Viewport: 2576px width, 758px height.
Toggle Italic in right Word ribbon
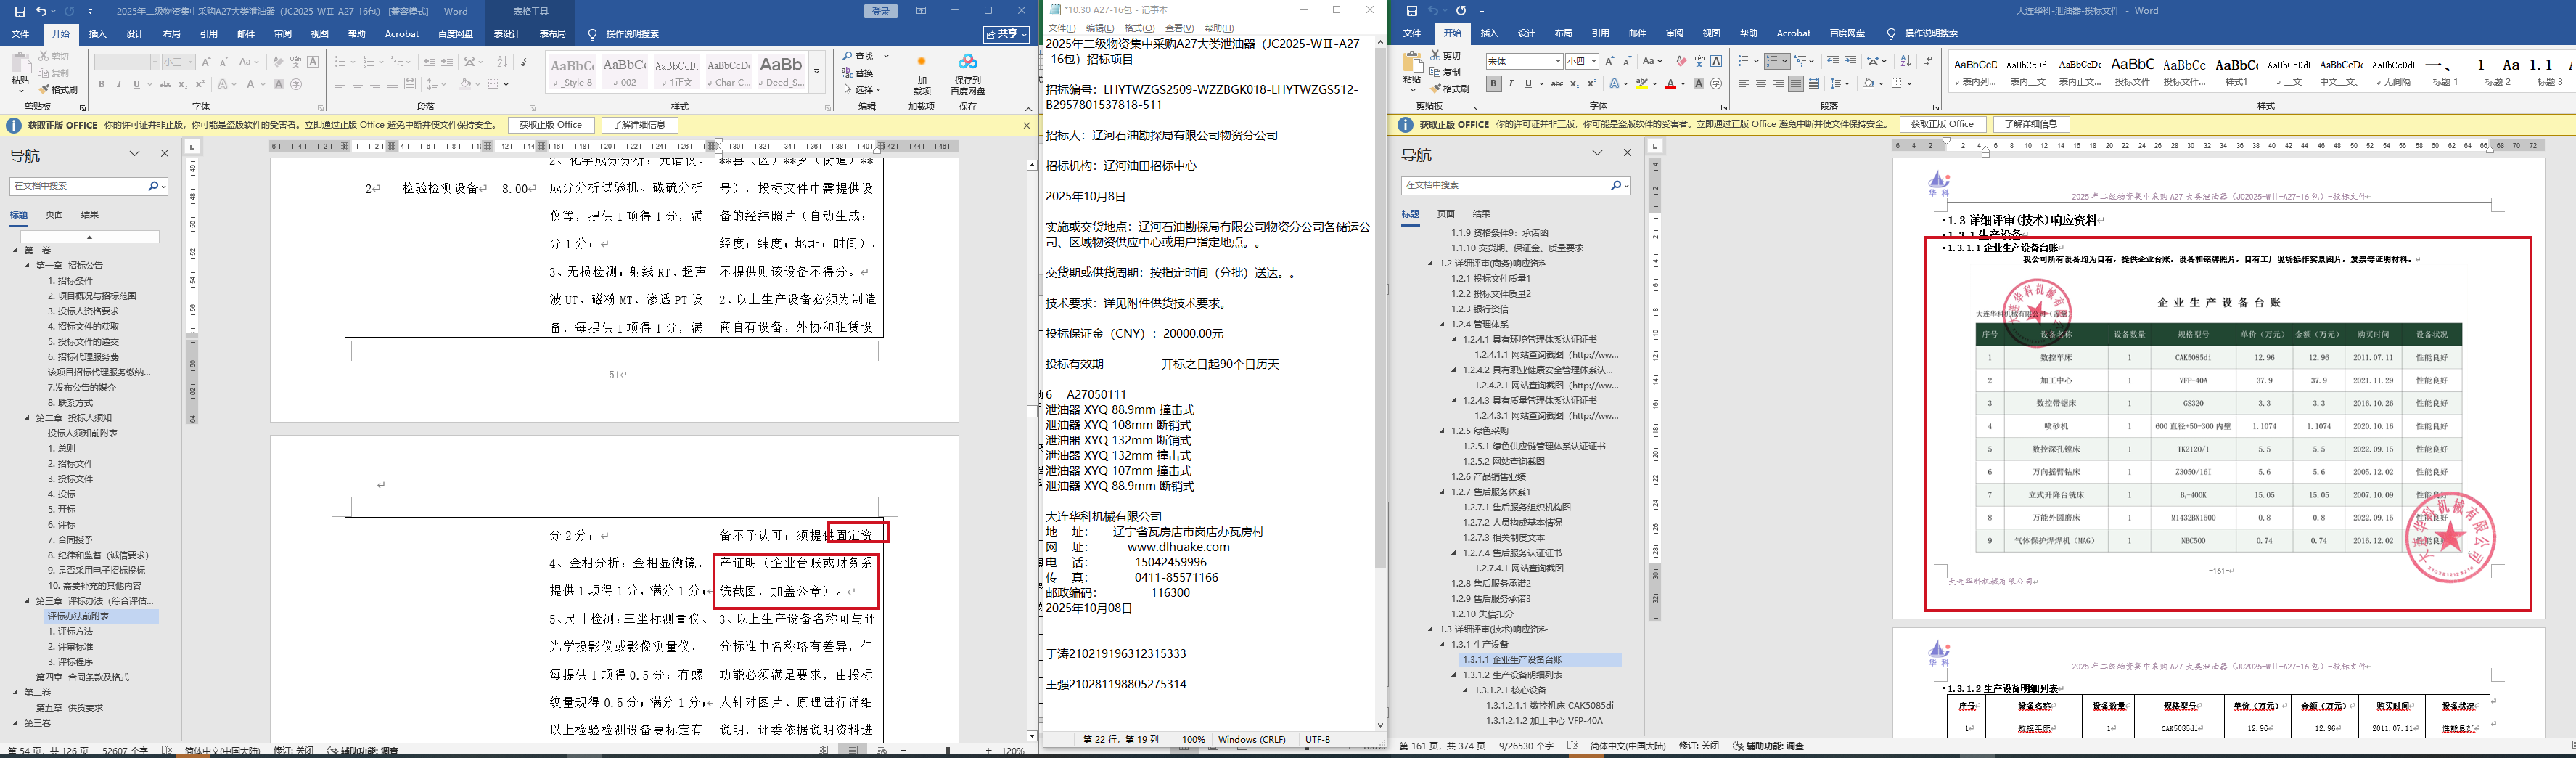[1511, 84]
